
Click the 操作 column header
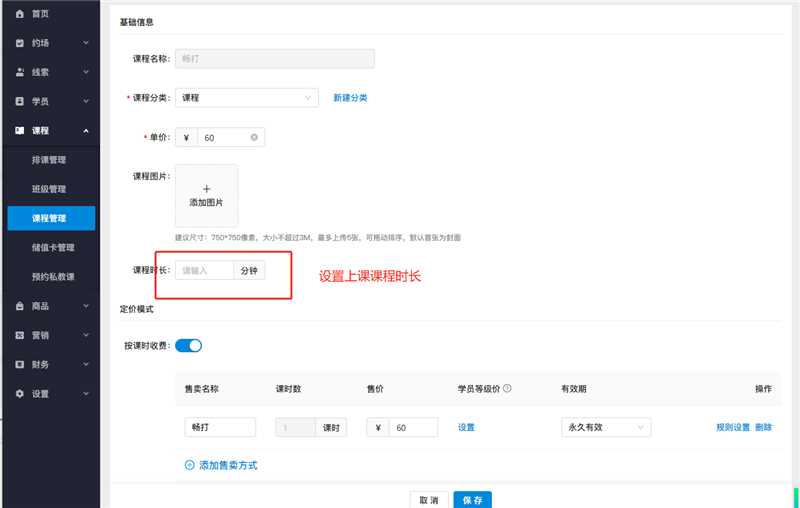point(764,389)
